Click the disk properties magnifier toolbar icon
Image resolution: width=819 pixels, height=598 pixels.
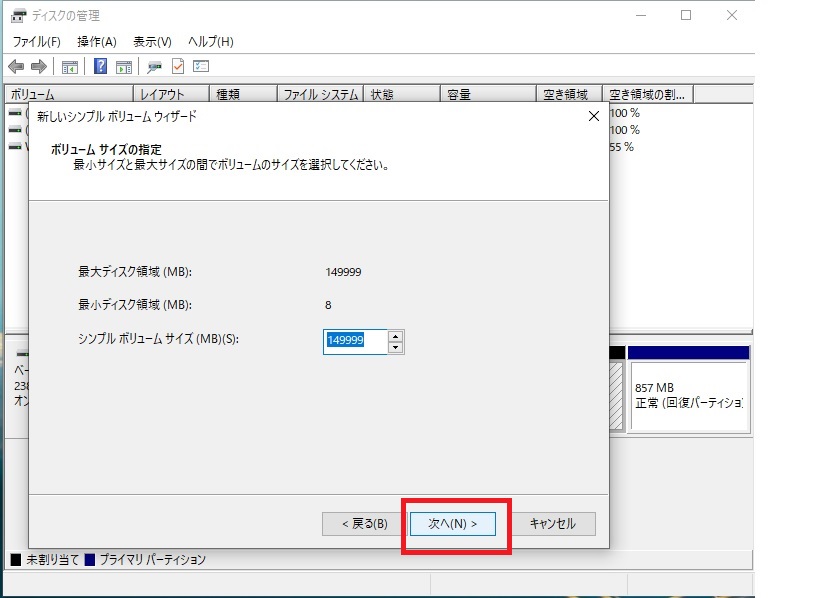154,66
